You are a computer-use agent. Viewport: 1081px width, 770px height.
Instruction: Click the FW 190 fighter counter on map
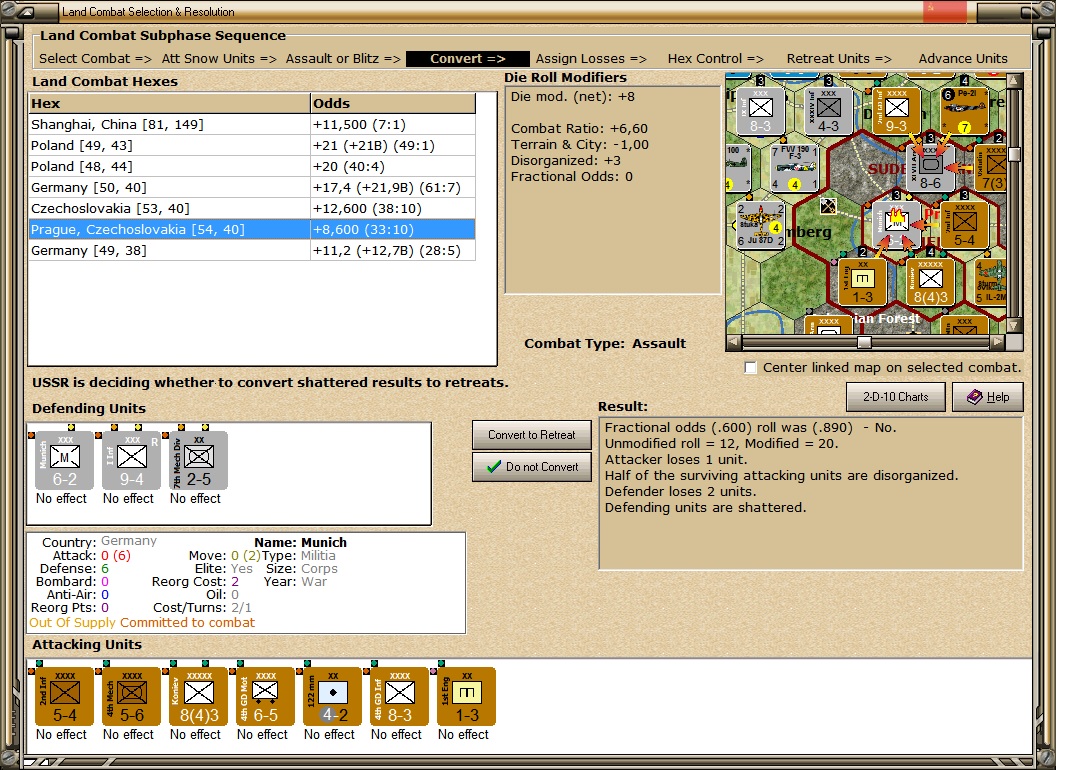tap(794, 168)
